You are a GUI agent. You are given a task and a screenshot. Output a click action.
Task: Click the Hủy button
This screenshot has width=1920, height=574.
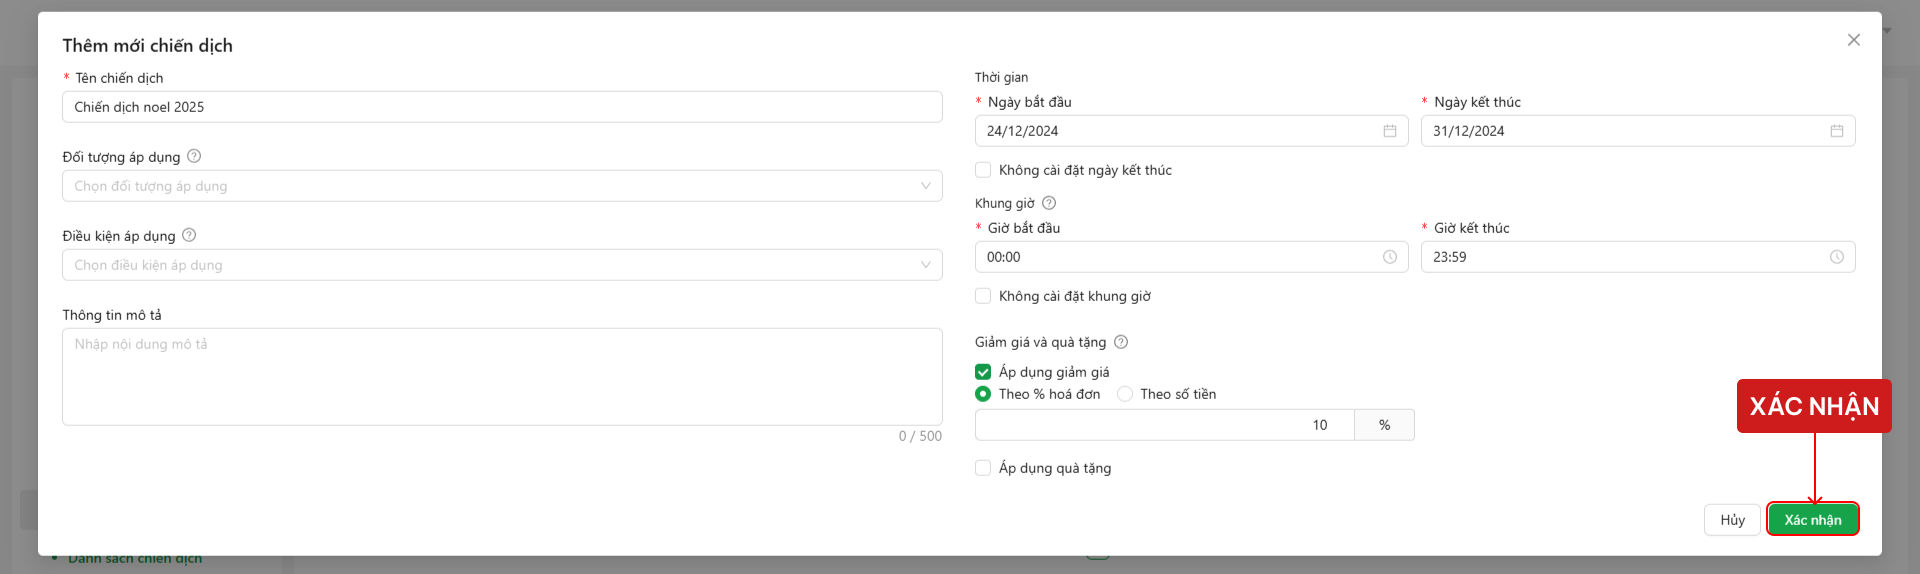pos(1732,520)
